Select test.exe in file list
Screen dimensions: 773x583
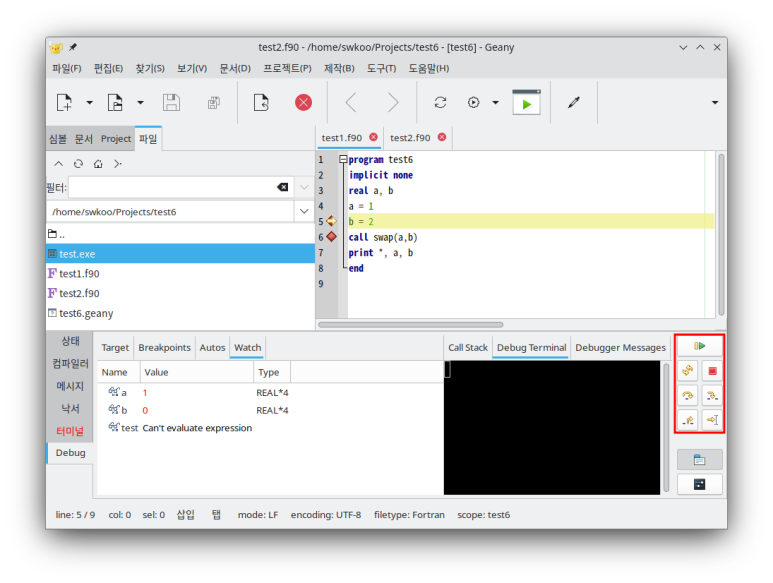(180, 254)
